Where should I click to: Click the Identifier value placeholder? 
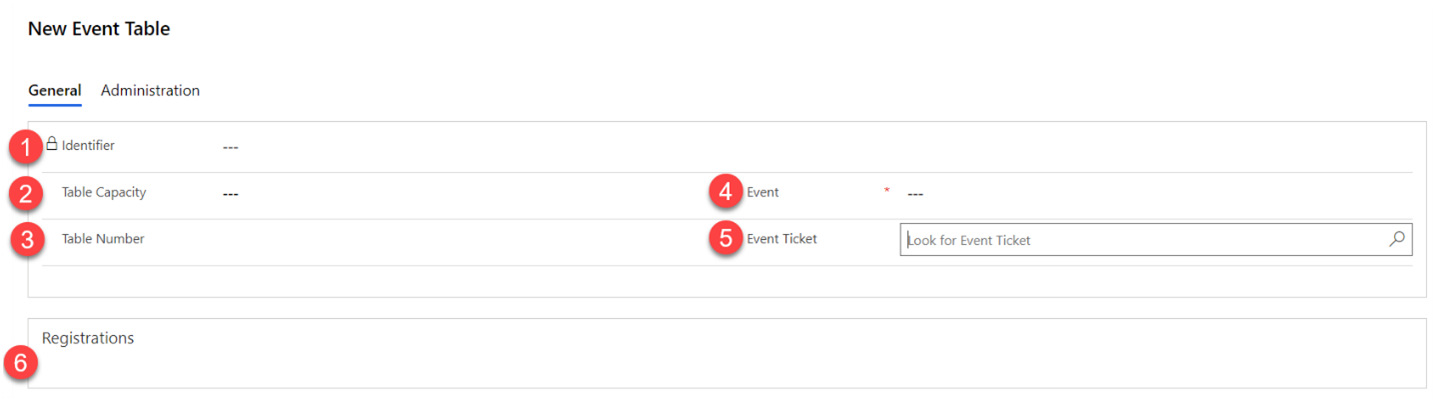[x=231, y=147]
